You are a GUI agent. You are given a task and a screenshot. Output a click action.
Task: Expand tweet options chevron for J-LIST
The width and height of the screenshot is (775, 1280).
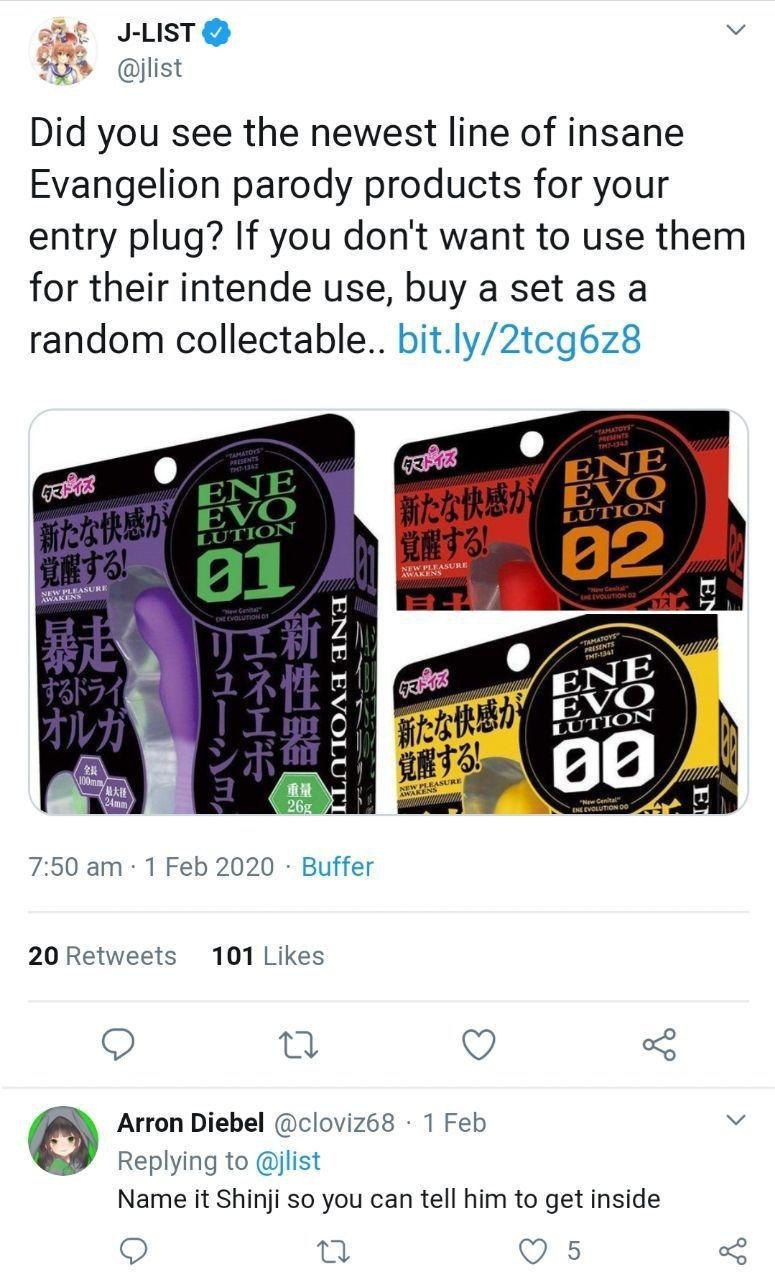pyautogui.click(x=735, y=31)
